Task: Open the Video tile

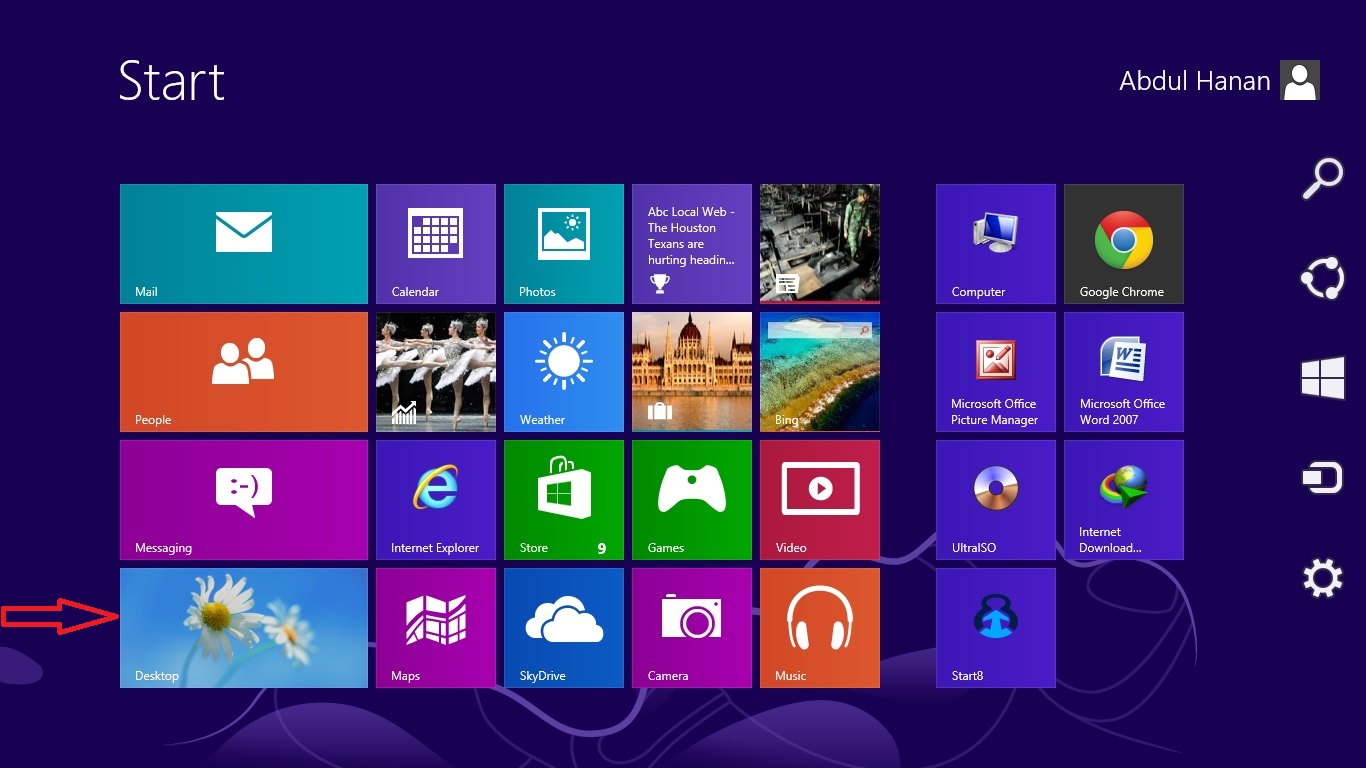Action: pyautogui.click(x=820, y=500)
